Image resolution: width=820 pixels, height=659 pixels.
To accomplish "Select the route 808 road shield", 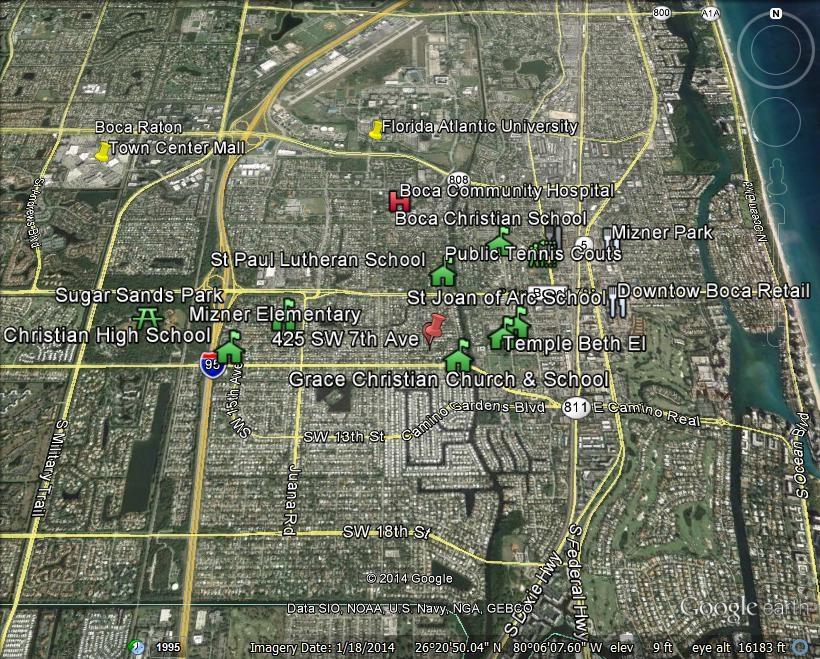I will point(459,180).
